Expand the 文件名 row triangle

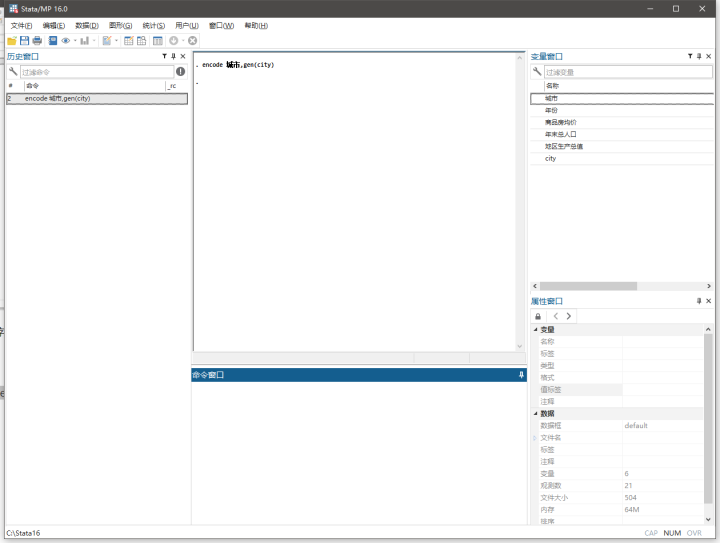[535, 438]
